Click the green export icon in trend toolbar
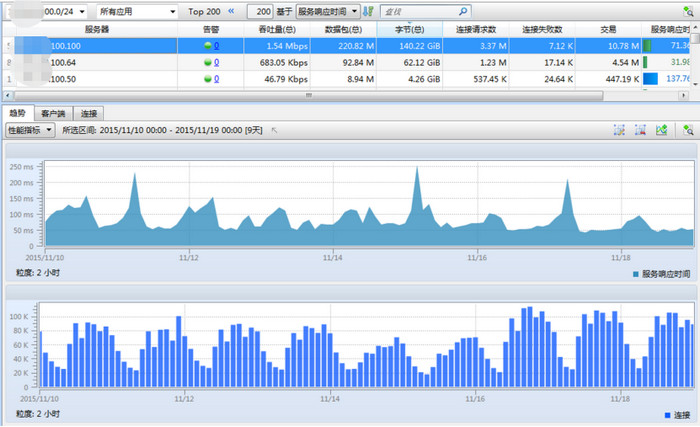Viewport: 700px width, 427px height. (661, 130)
